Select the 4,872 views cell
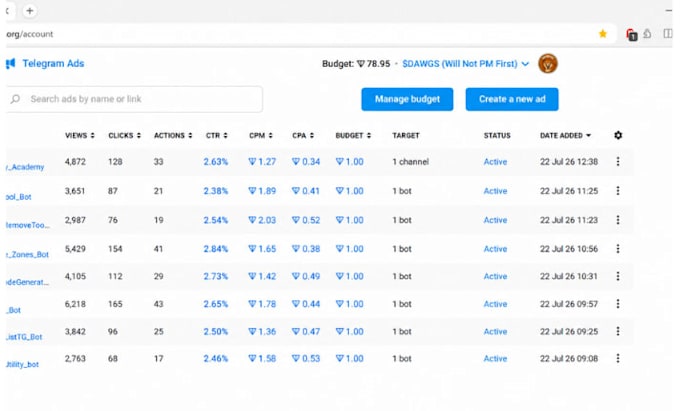Image resolution: width=680 pixels, height=411 pixels. coord(75,162)
